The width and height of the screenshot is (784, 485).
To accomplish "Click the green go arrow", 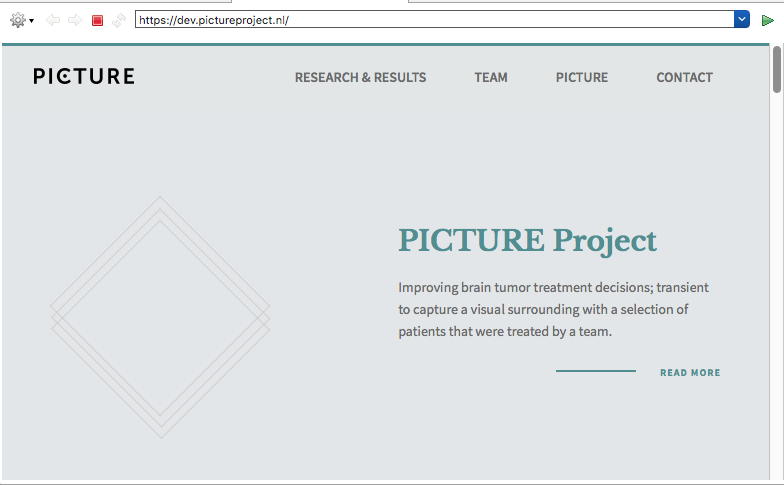I will [768, 20].
